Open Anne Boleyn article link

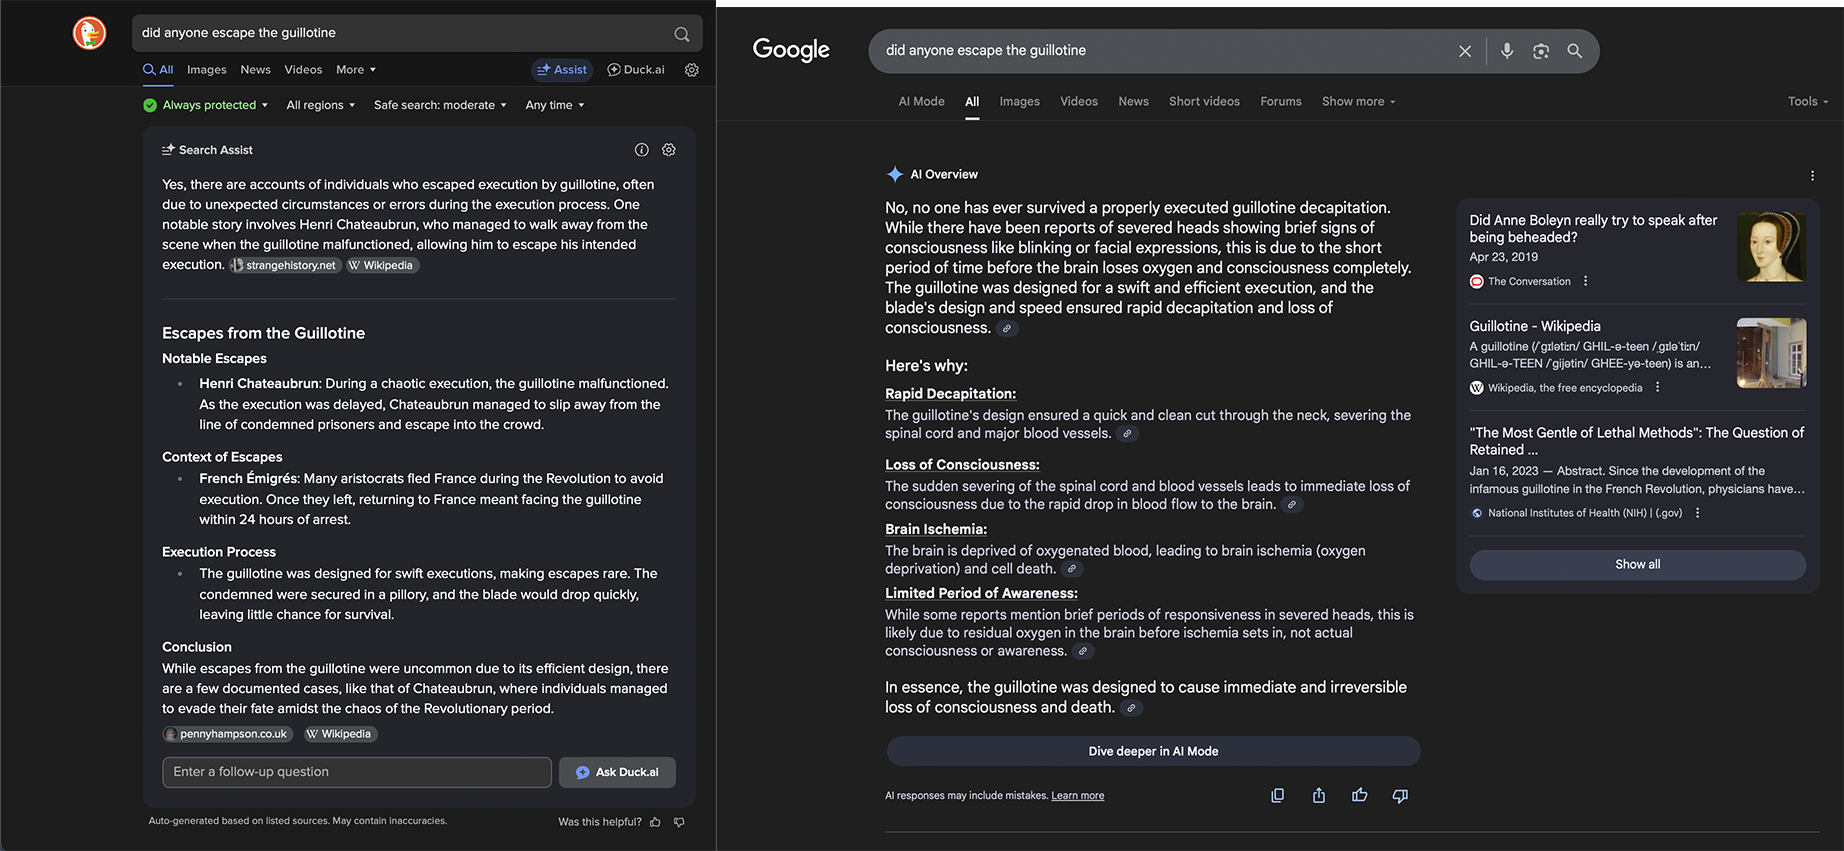coord(1593,229)
